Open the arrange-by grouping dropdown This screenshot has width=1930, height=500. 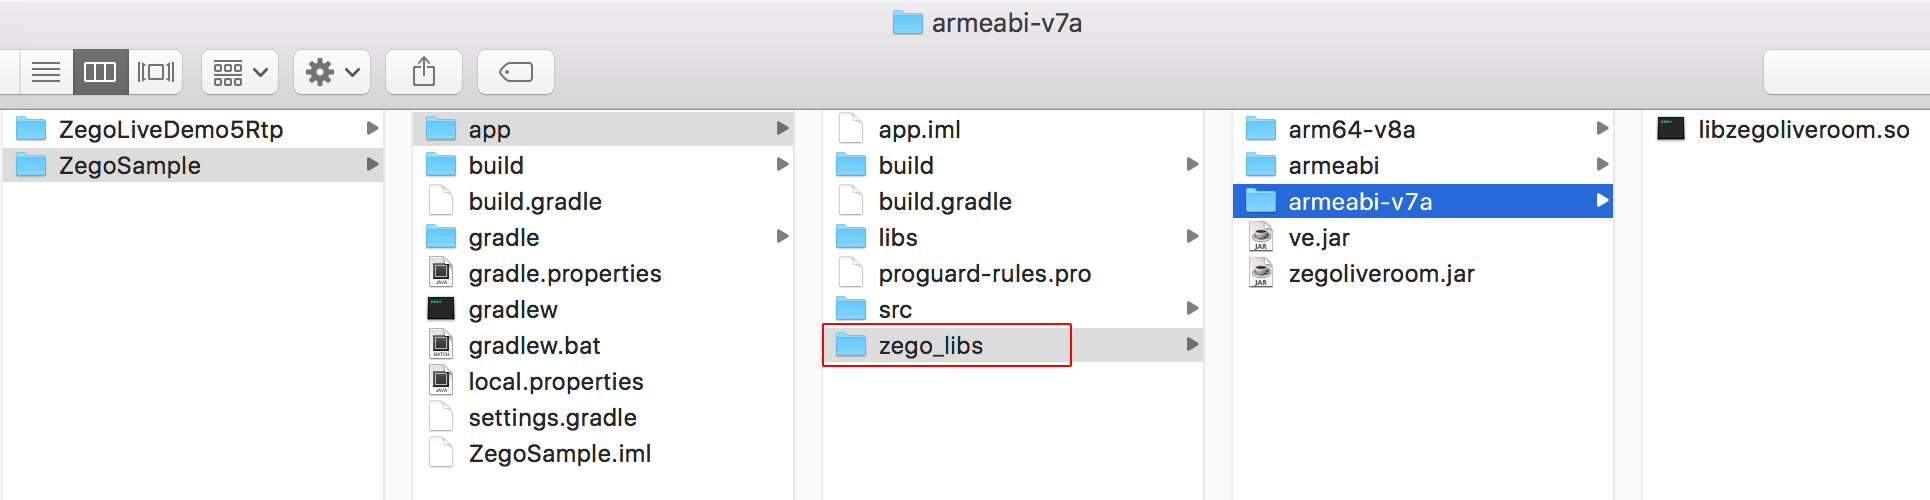point(240,72)
